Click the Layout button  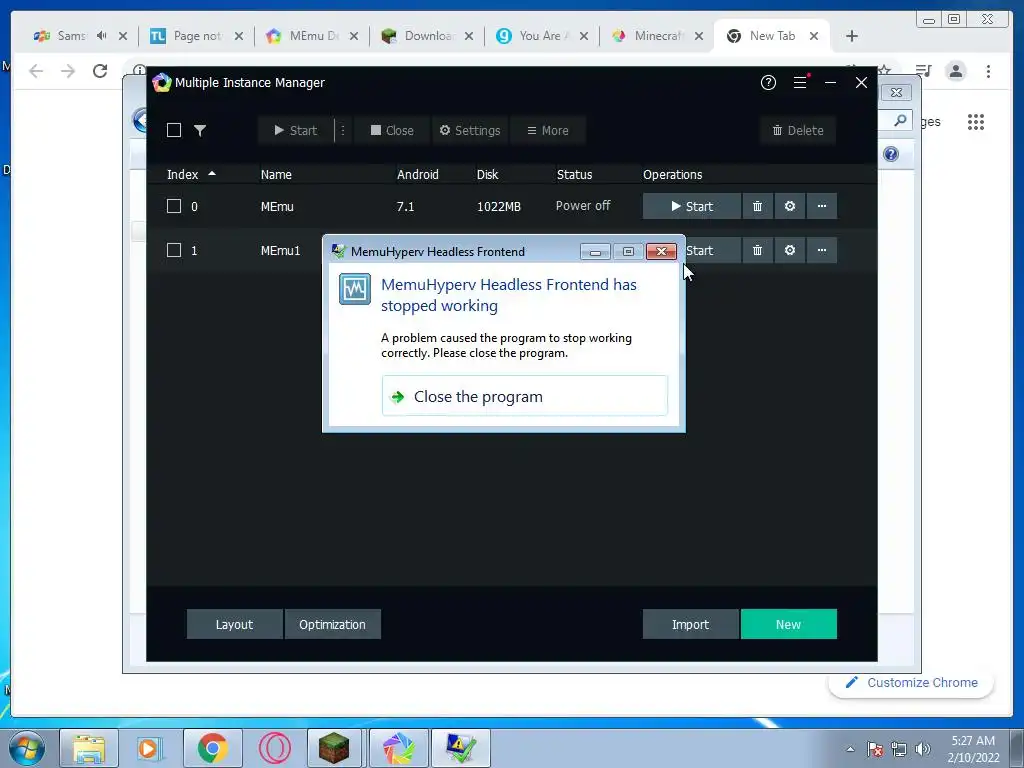click(234, 624)
